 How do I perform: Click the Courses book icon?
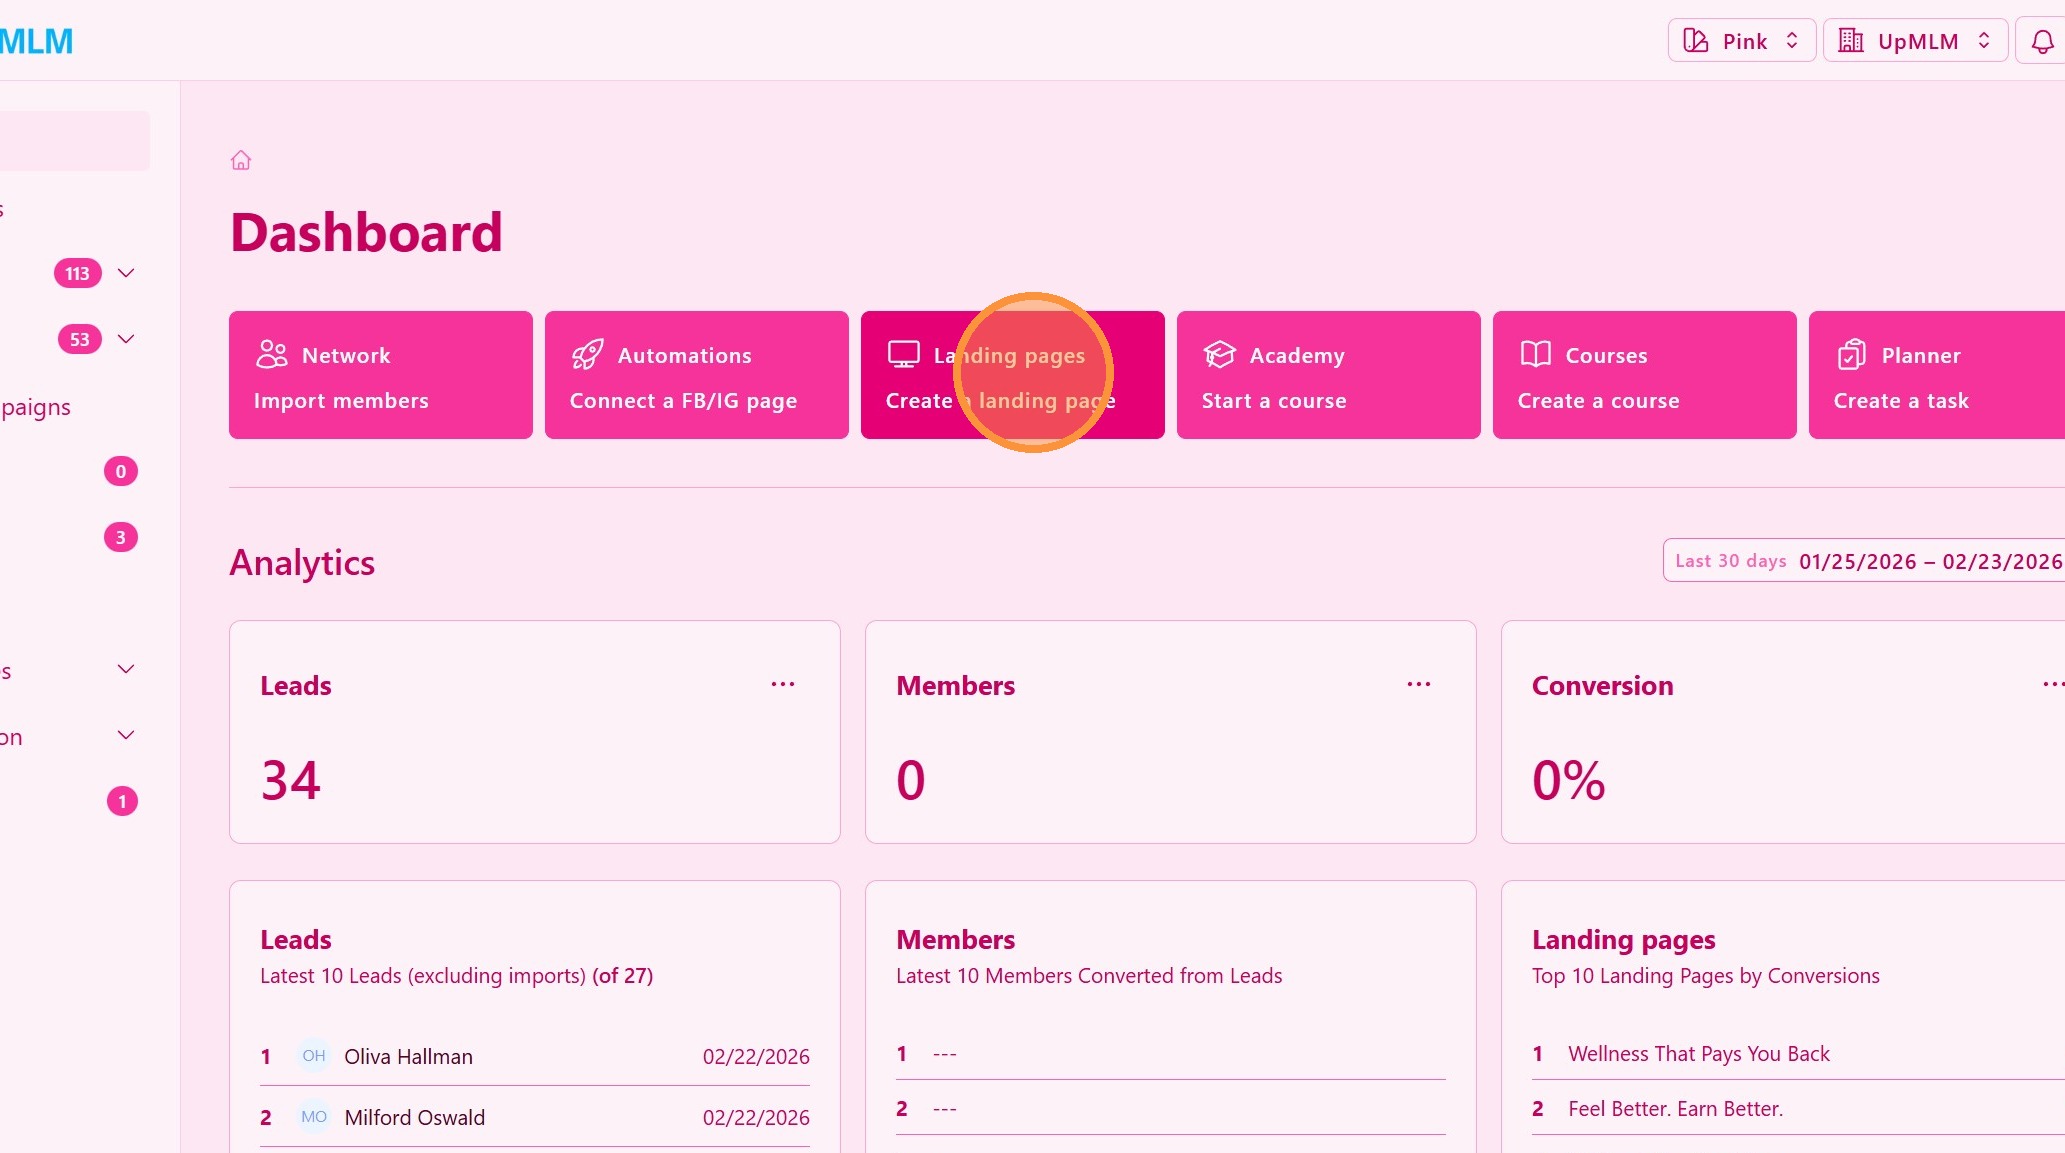1535,354
